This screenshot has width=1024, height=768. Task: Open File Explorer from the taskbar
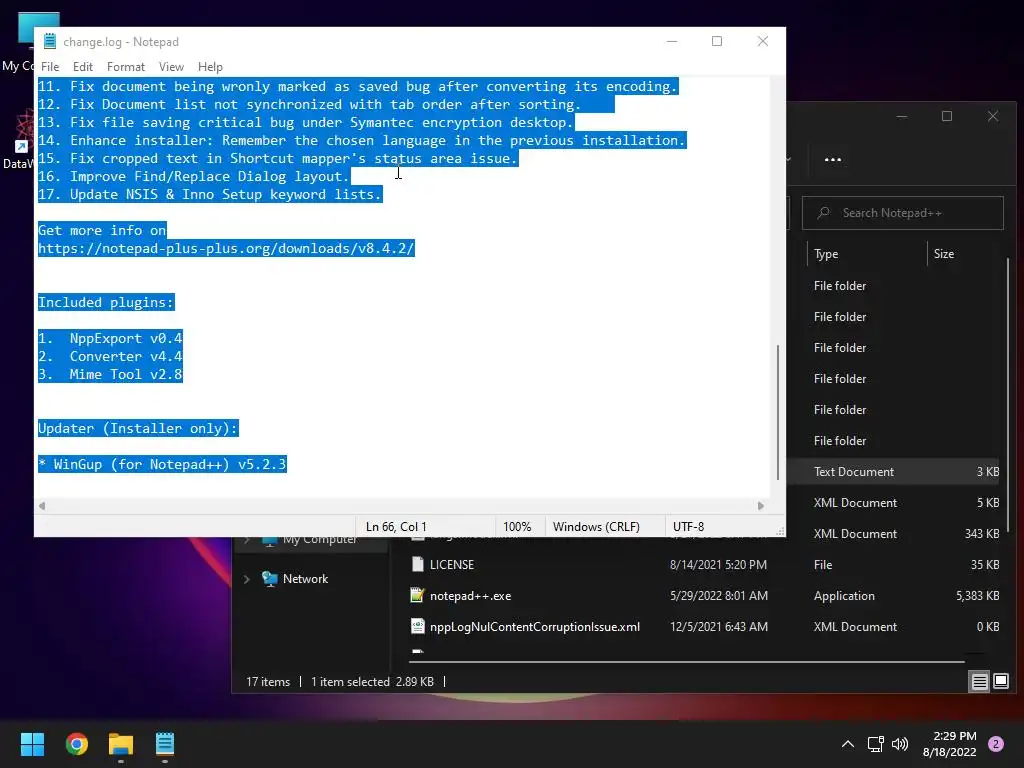(121, 744)
